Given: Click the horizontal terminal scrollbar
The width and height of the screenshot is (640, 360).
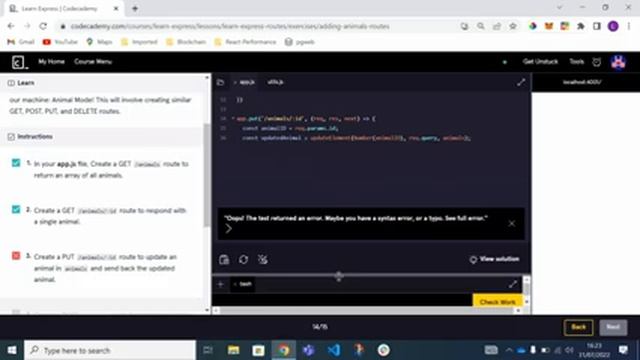Looking at the screenshot, I should pos(367,311).
